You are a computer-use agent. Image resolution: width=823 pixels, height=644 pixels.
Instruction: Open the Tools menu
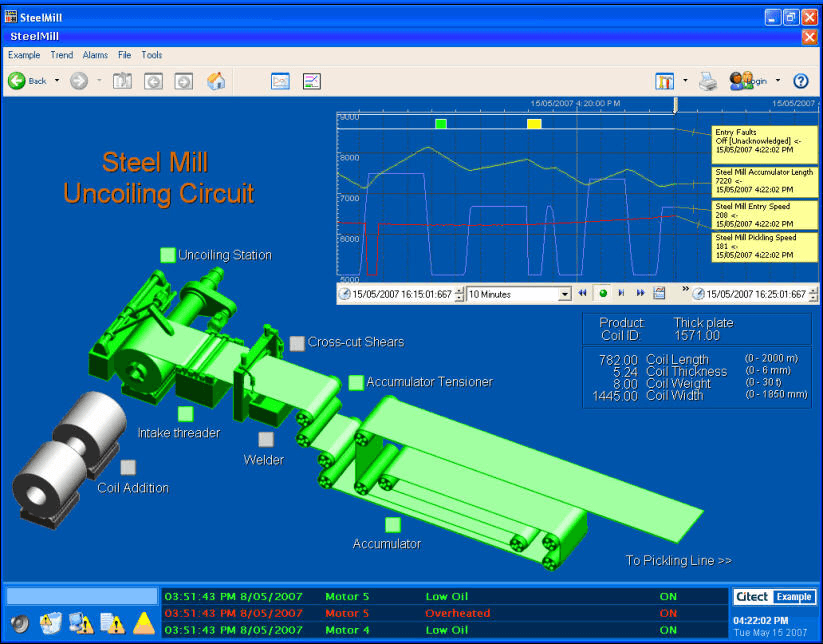point(152,55)
